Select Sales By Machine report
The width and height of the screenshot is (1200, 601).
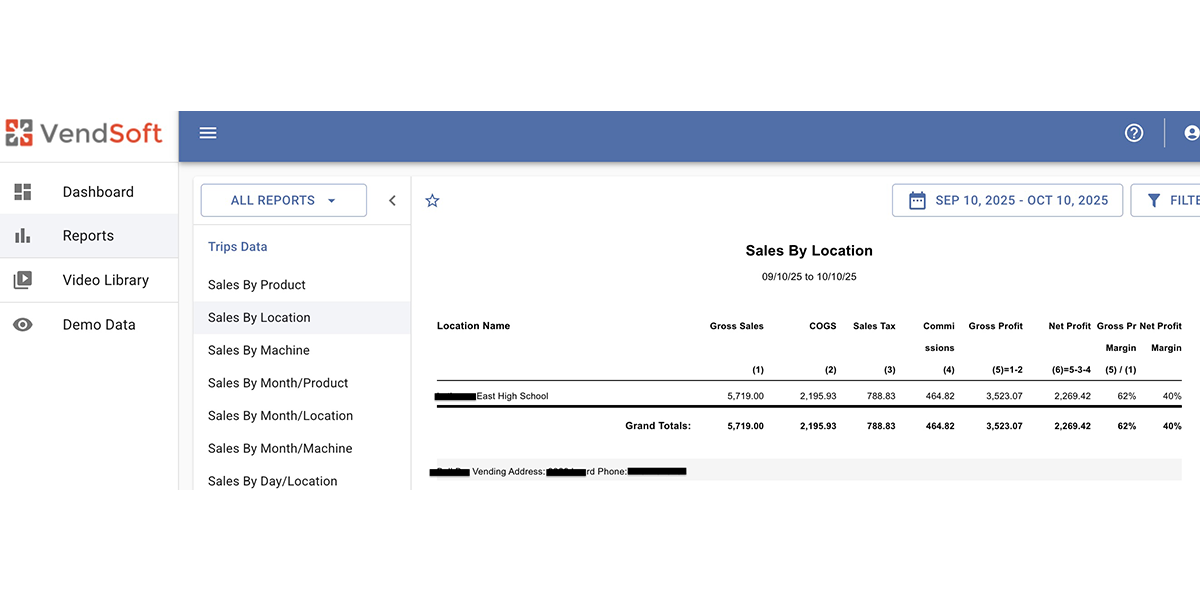point(259,350)
